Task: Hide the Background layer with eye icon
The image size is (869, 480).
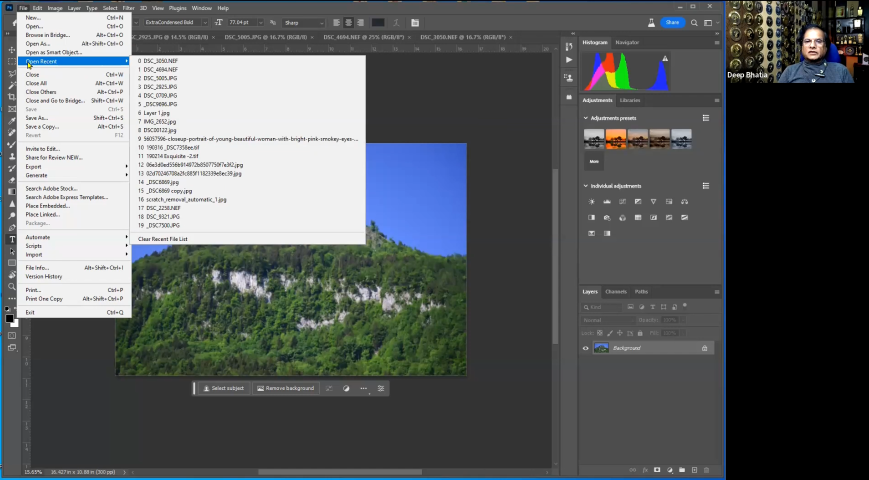Action: (586, 348)
